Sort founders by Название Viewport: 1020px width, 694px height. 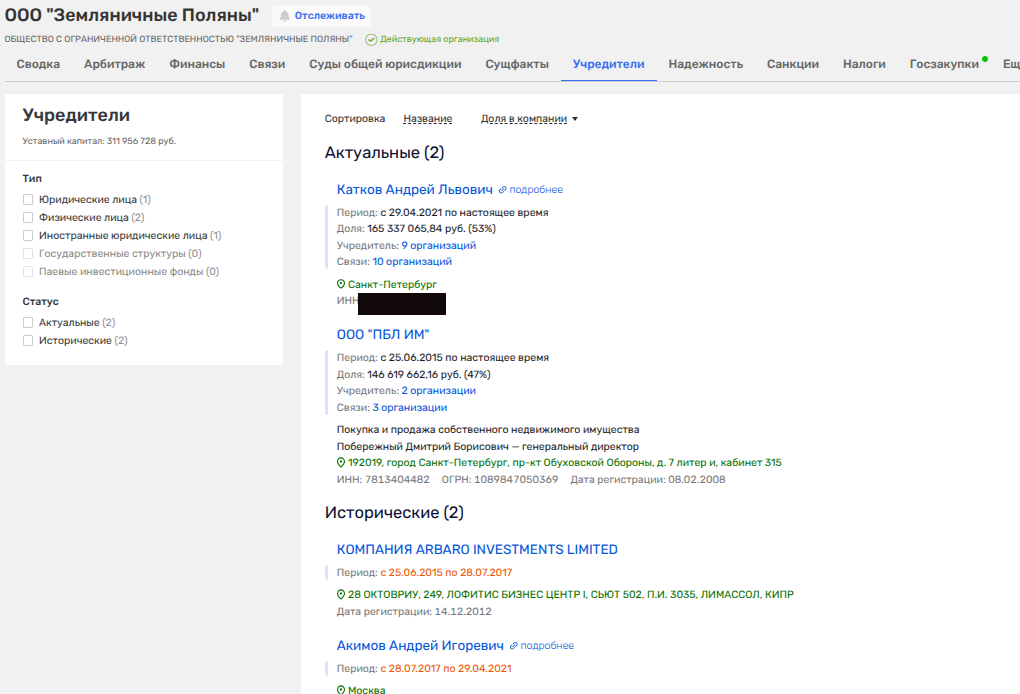(x=427, y=119)
